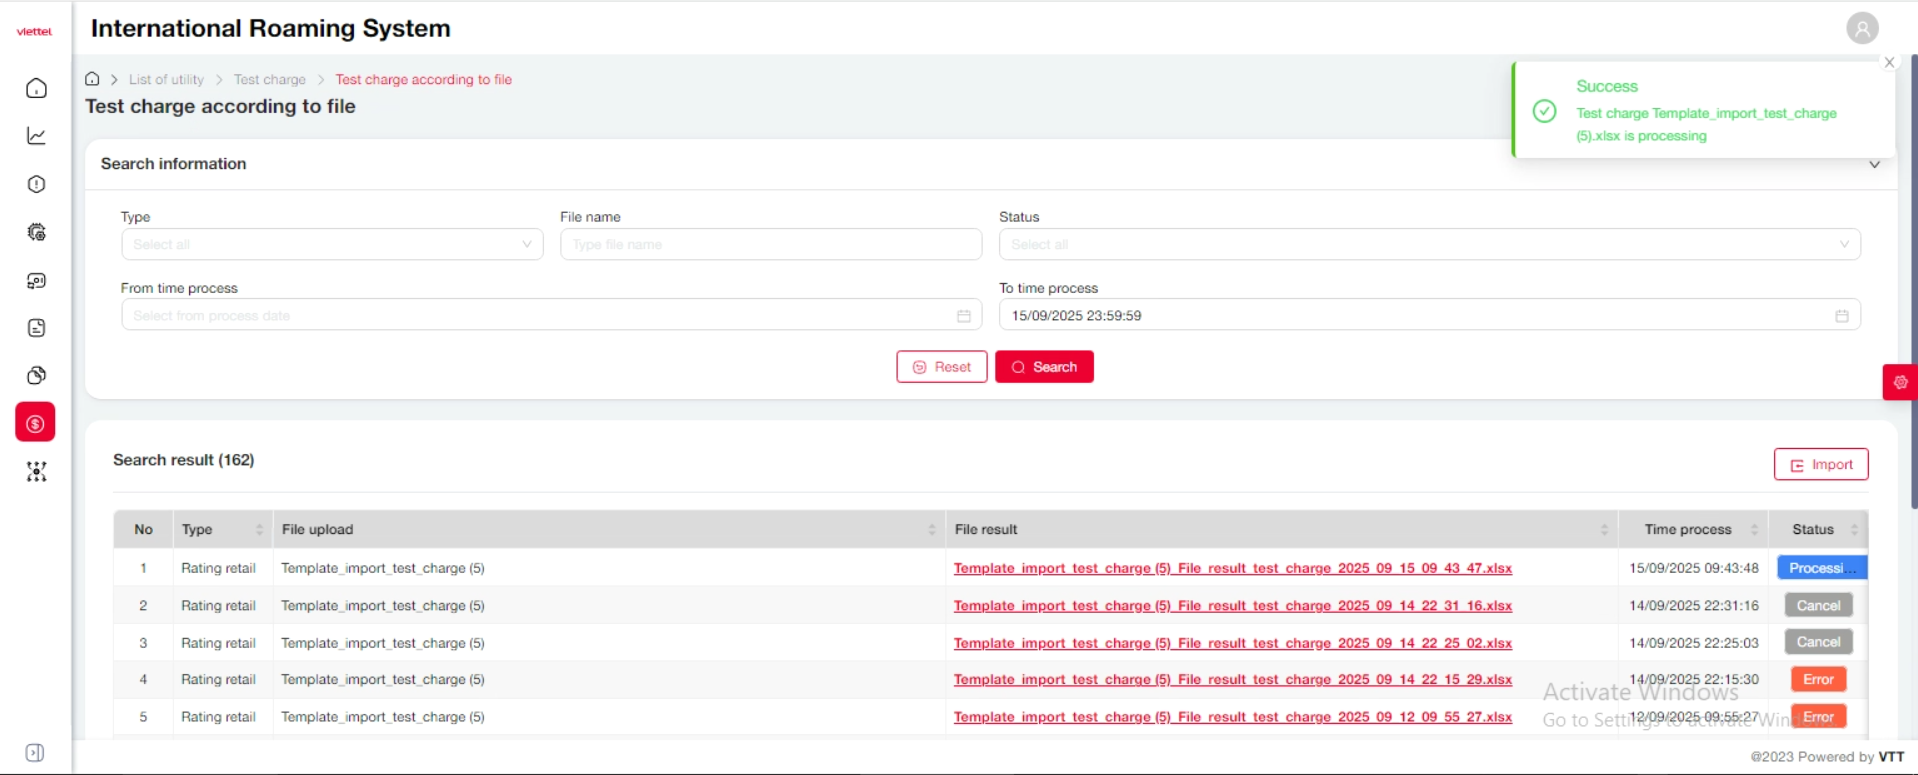Screen dimensions: 1918x775
Task: Open the red settings gear side tab
Action: click(1900, 382)
